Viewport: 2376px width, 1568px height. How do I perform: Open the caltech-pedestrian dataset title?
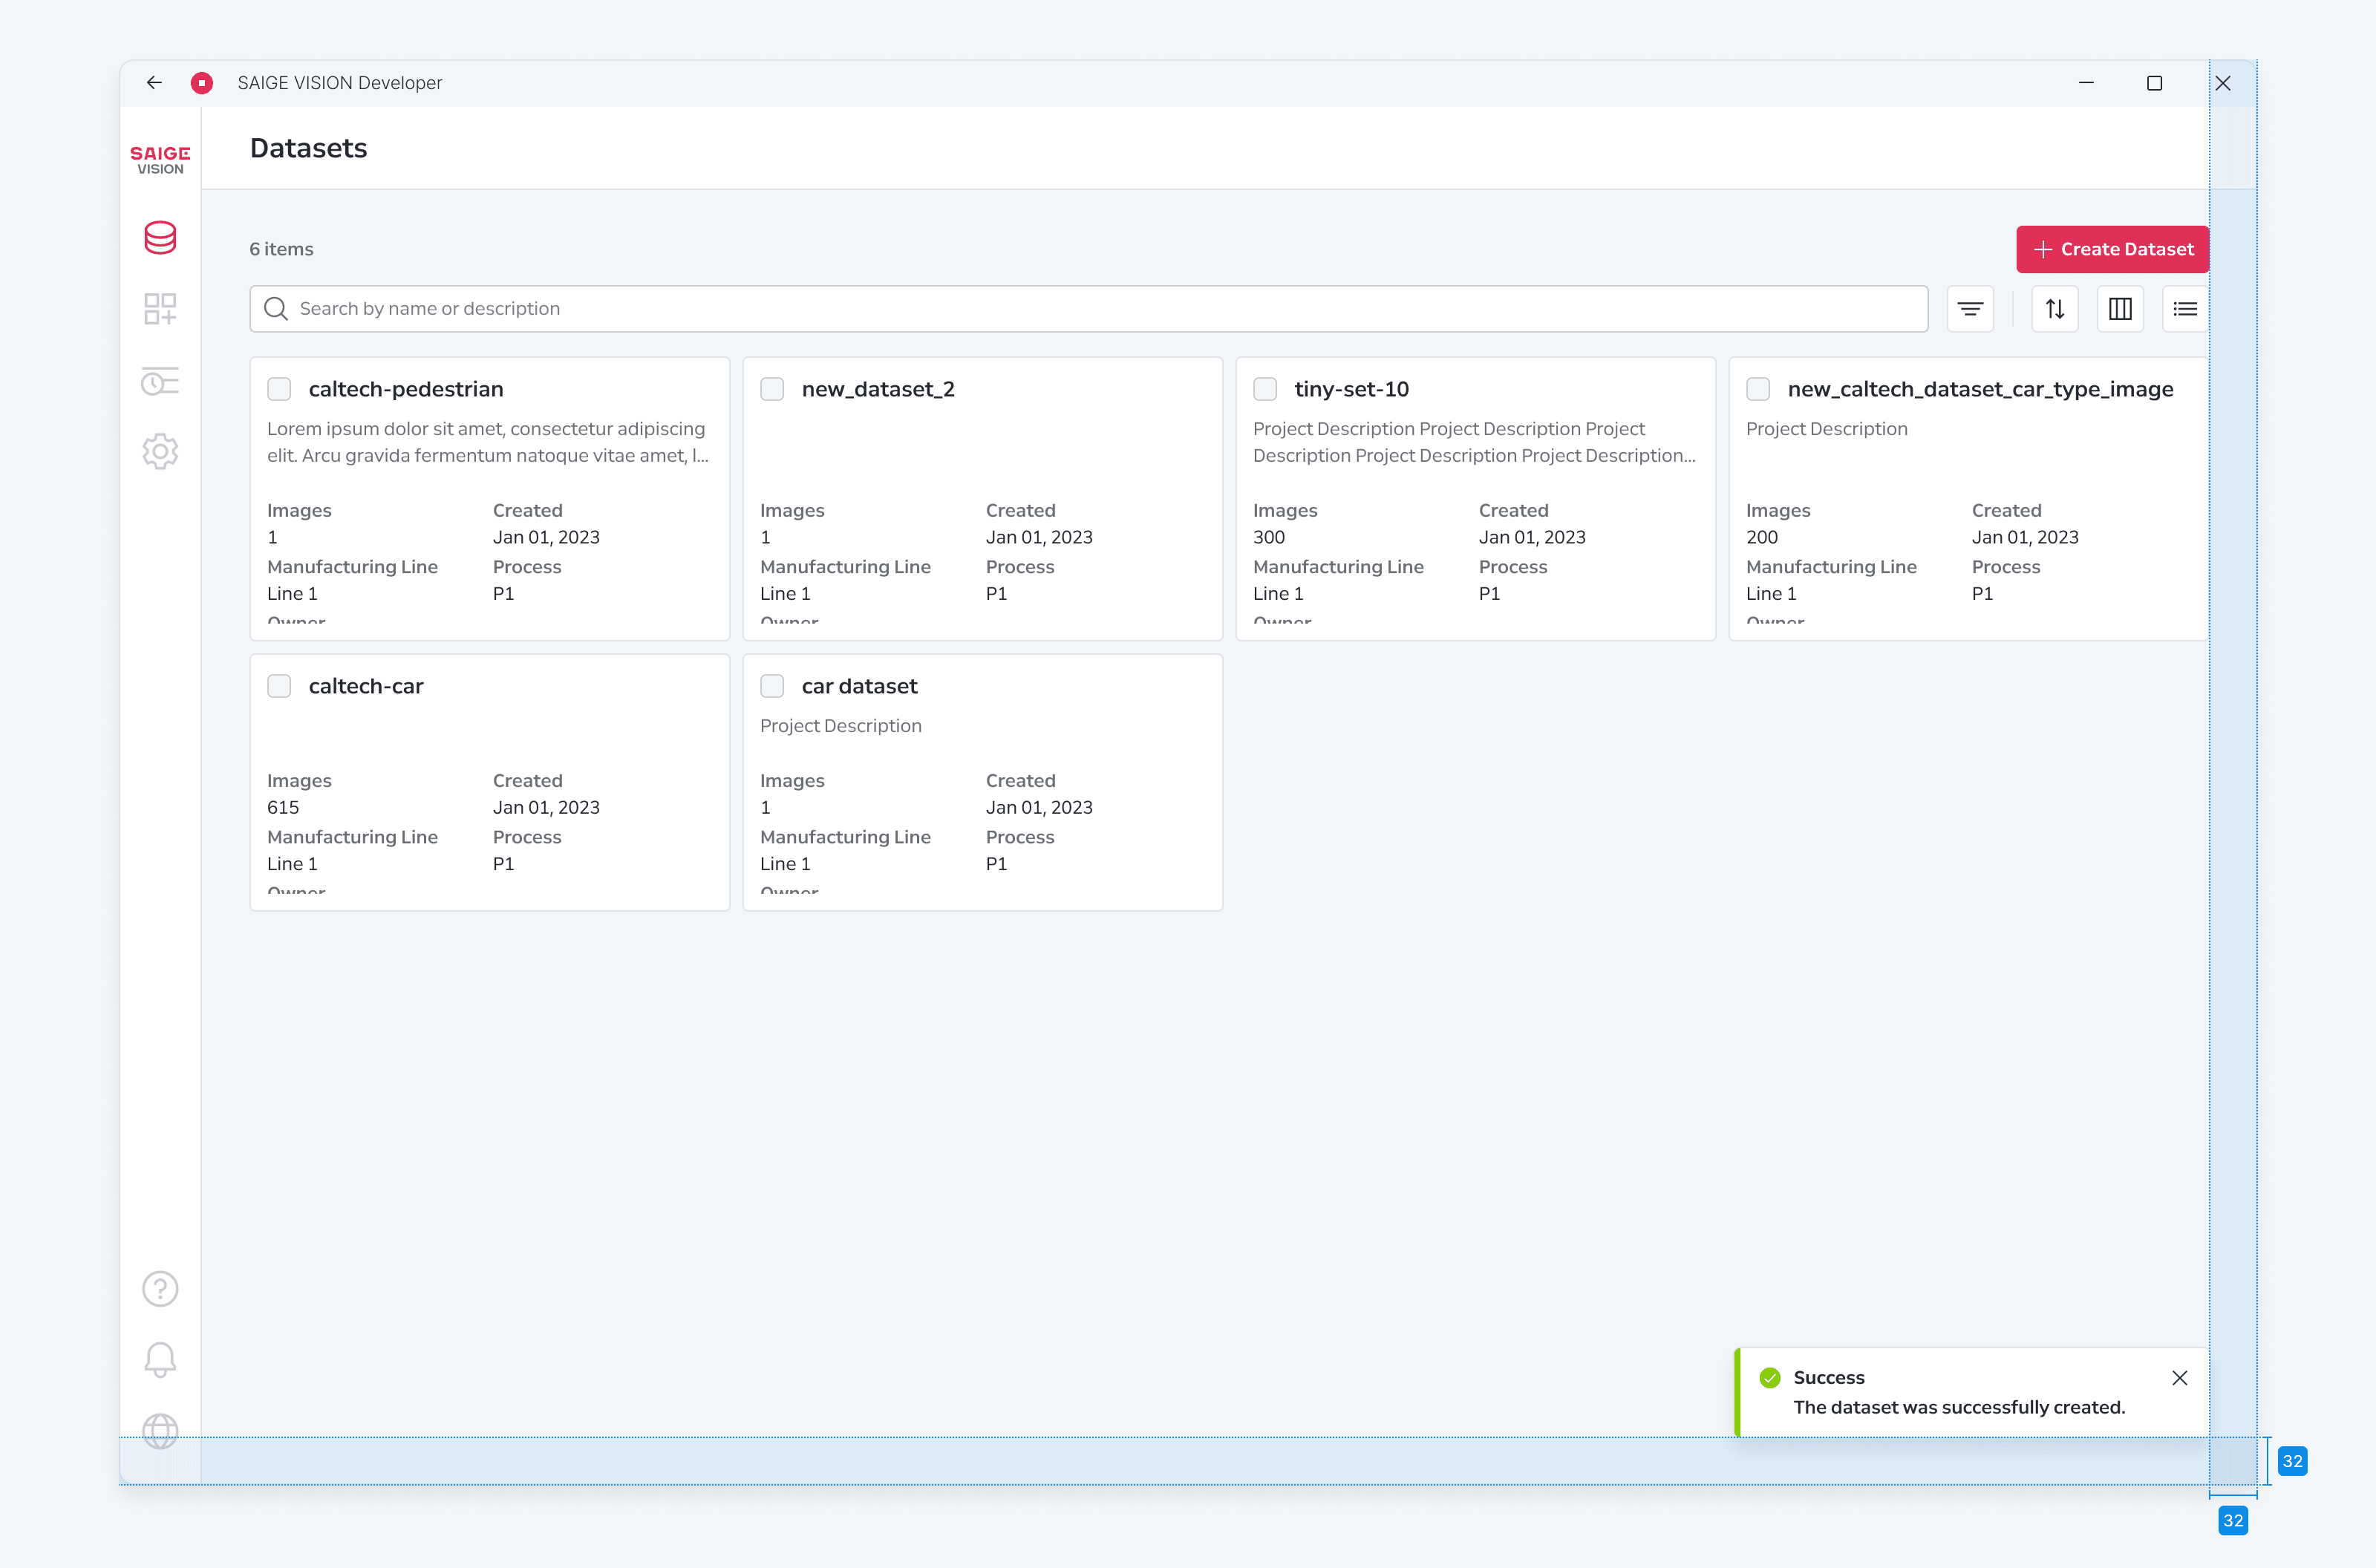coord(406,389)
